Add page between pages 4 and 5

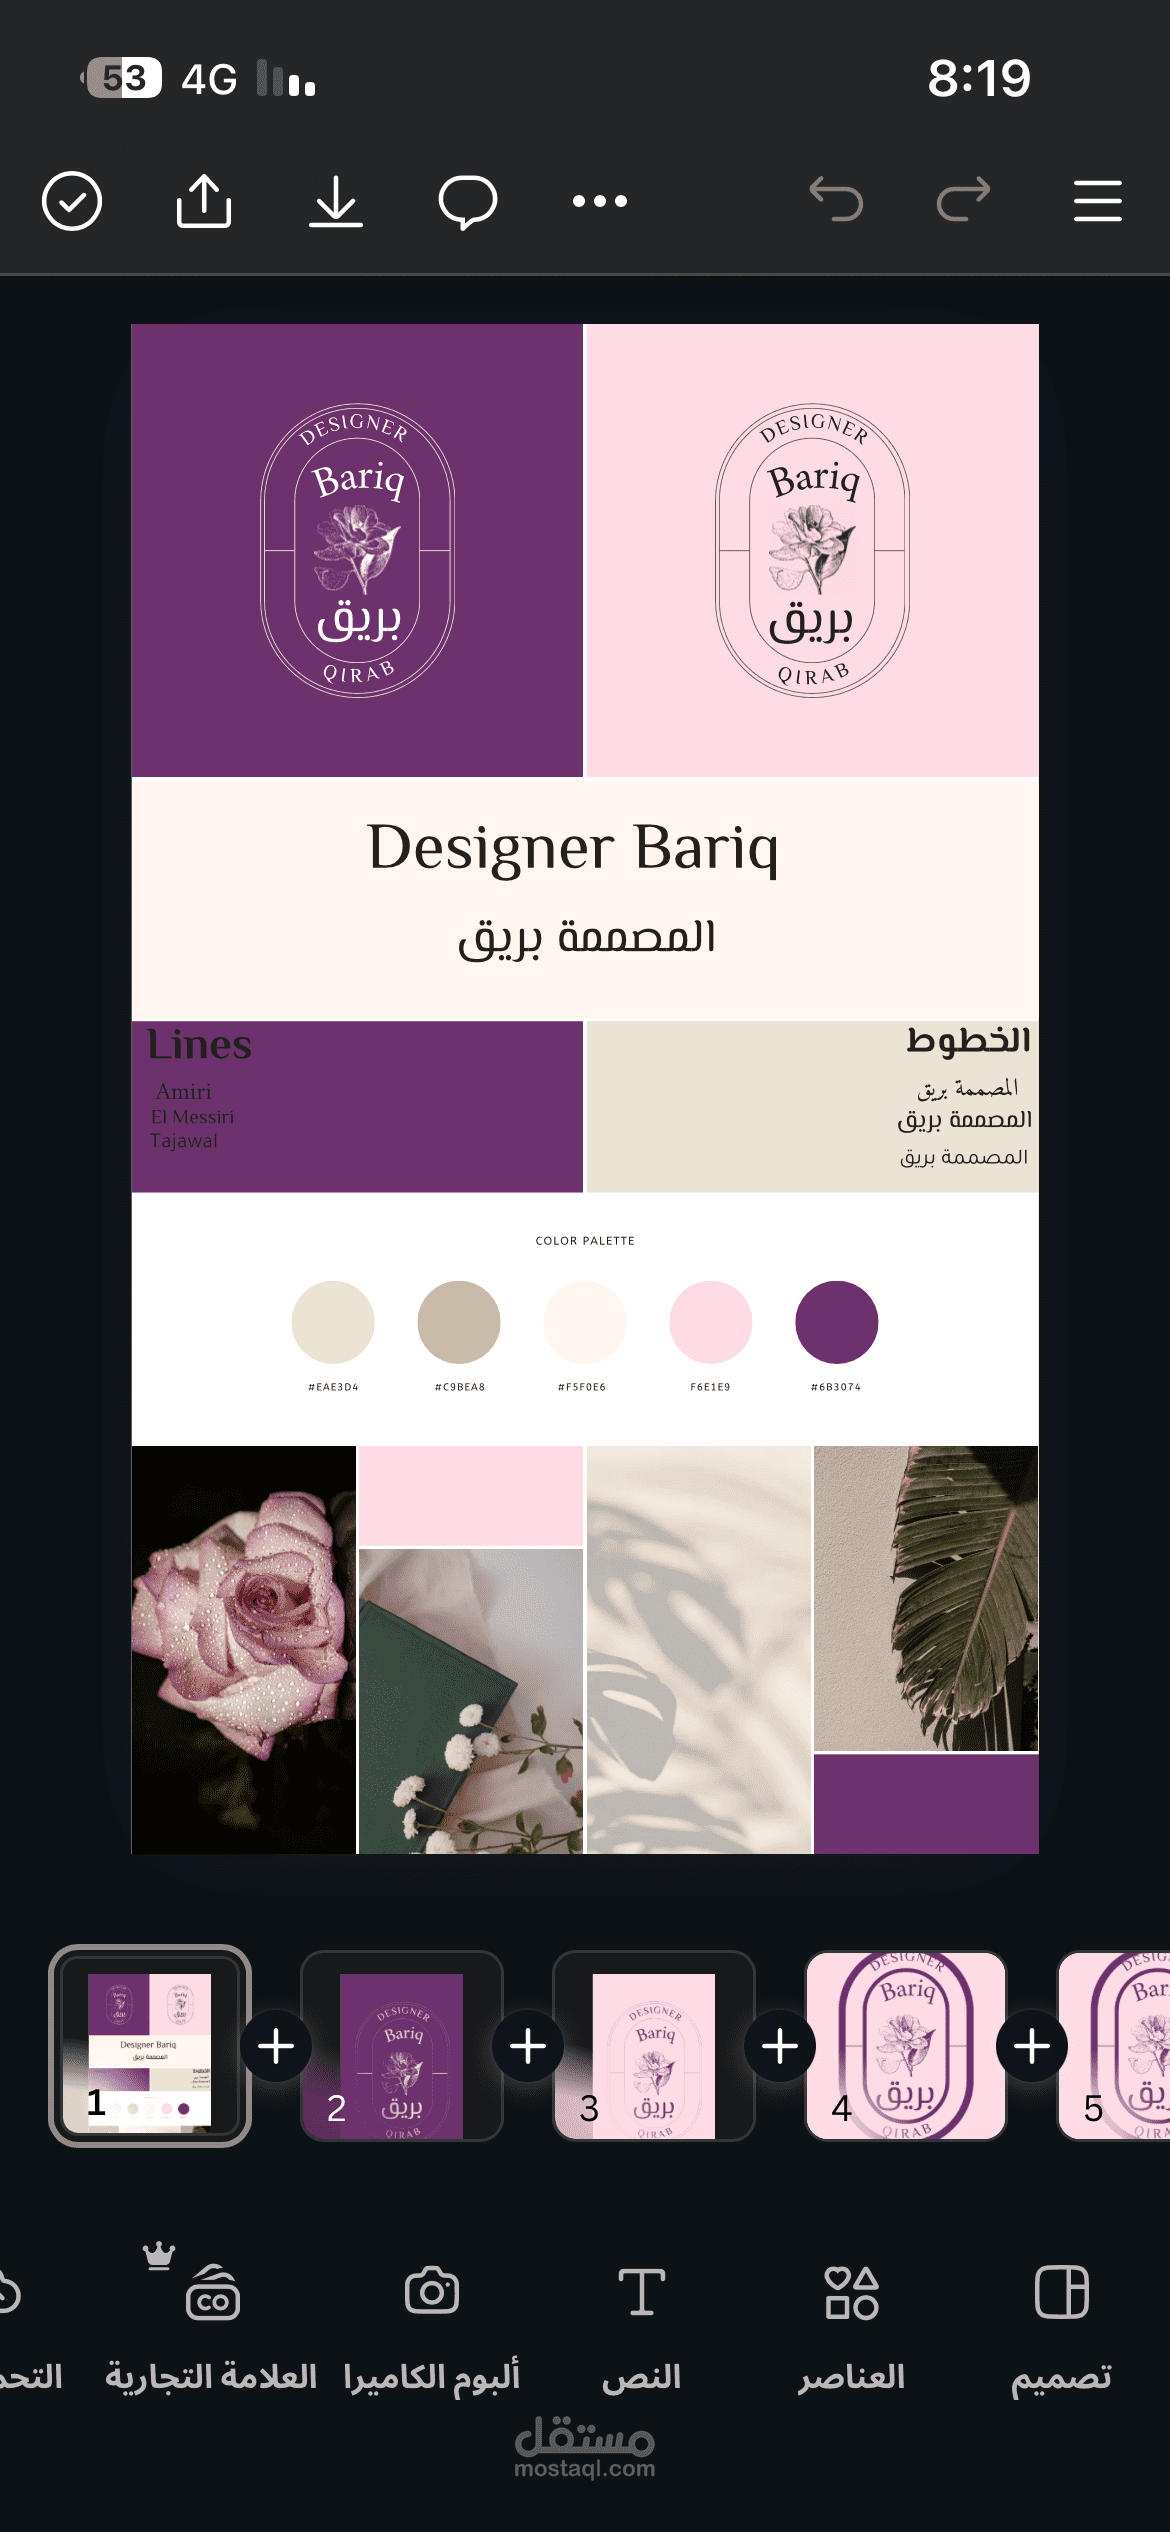[x=1032, y=2047]
